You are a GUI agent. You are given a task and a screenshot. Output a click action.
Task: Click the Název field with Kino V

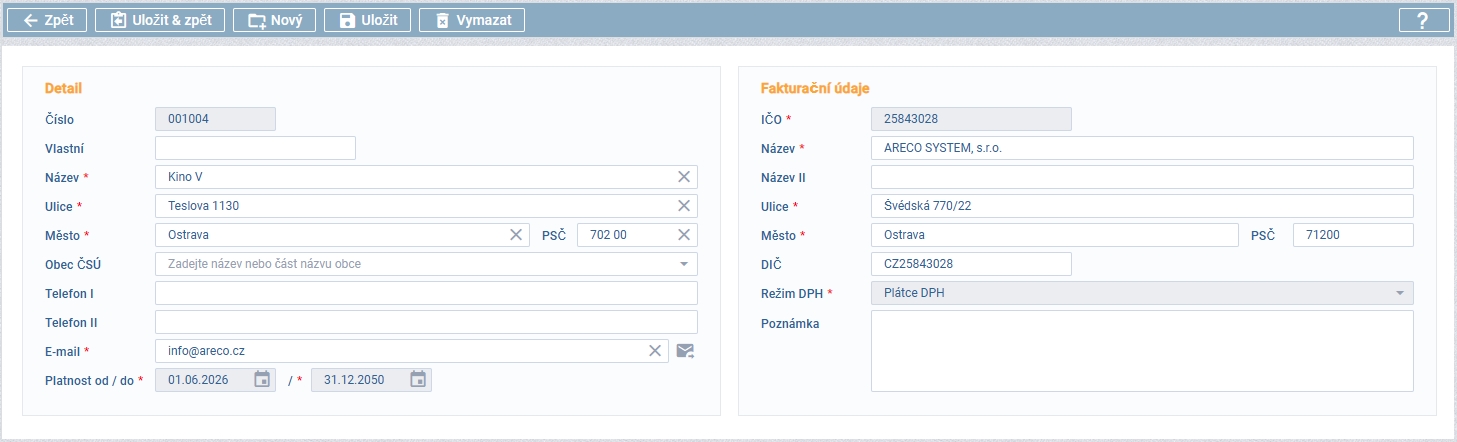[x=426, y=177]
